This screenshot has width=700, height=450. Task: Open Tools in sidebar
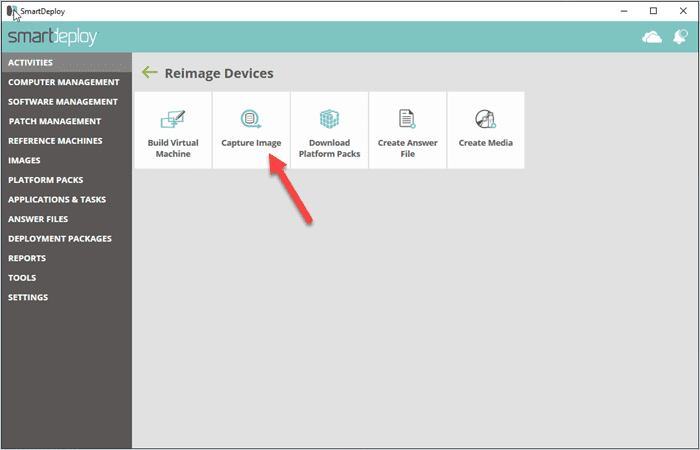66,278
